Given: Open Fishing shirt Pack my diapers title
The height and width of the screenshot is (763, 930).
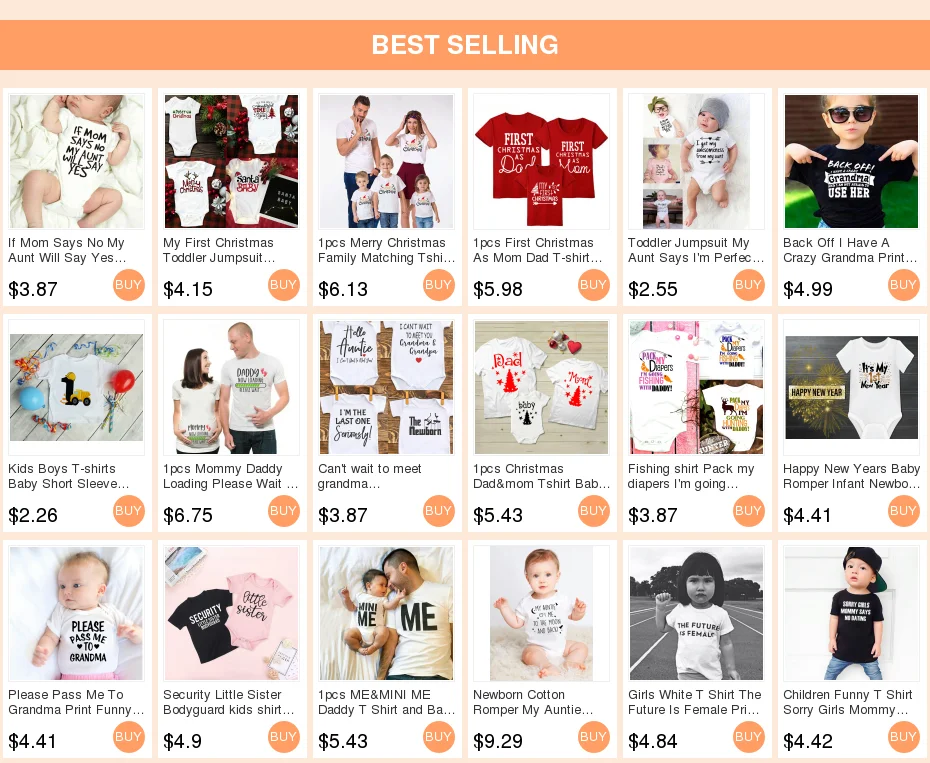Looking at the screenshot, I should click(691, 476).
